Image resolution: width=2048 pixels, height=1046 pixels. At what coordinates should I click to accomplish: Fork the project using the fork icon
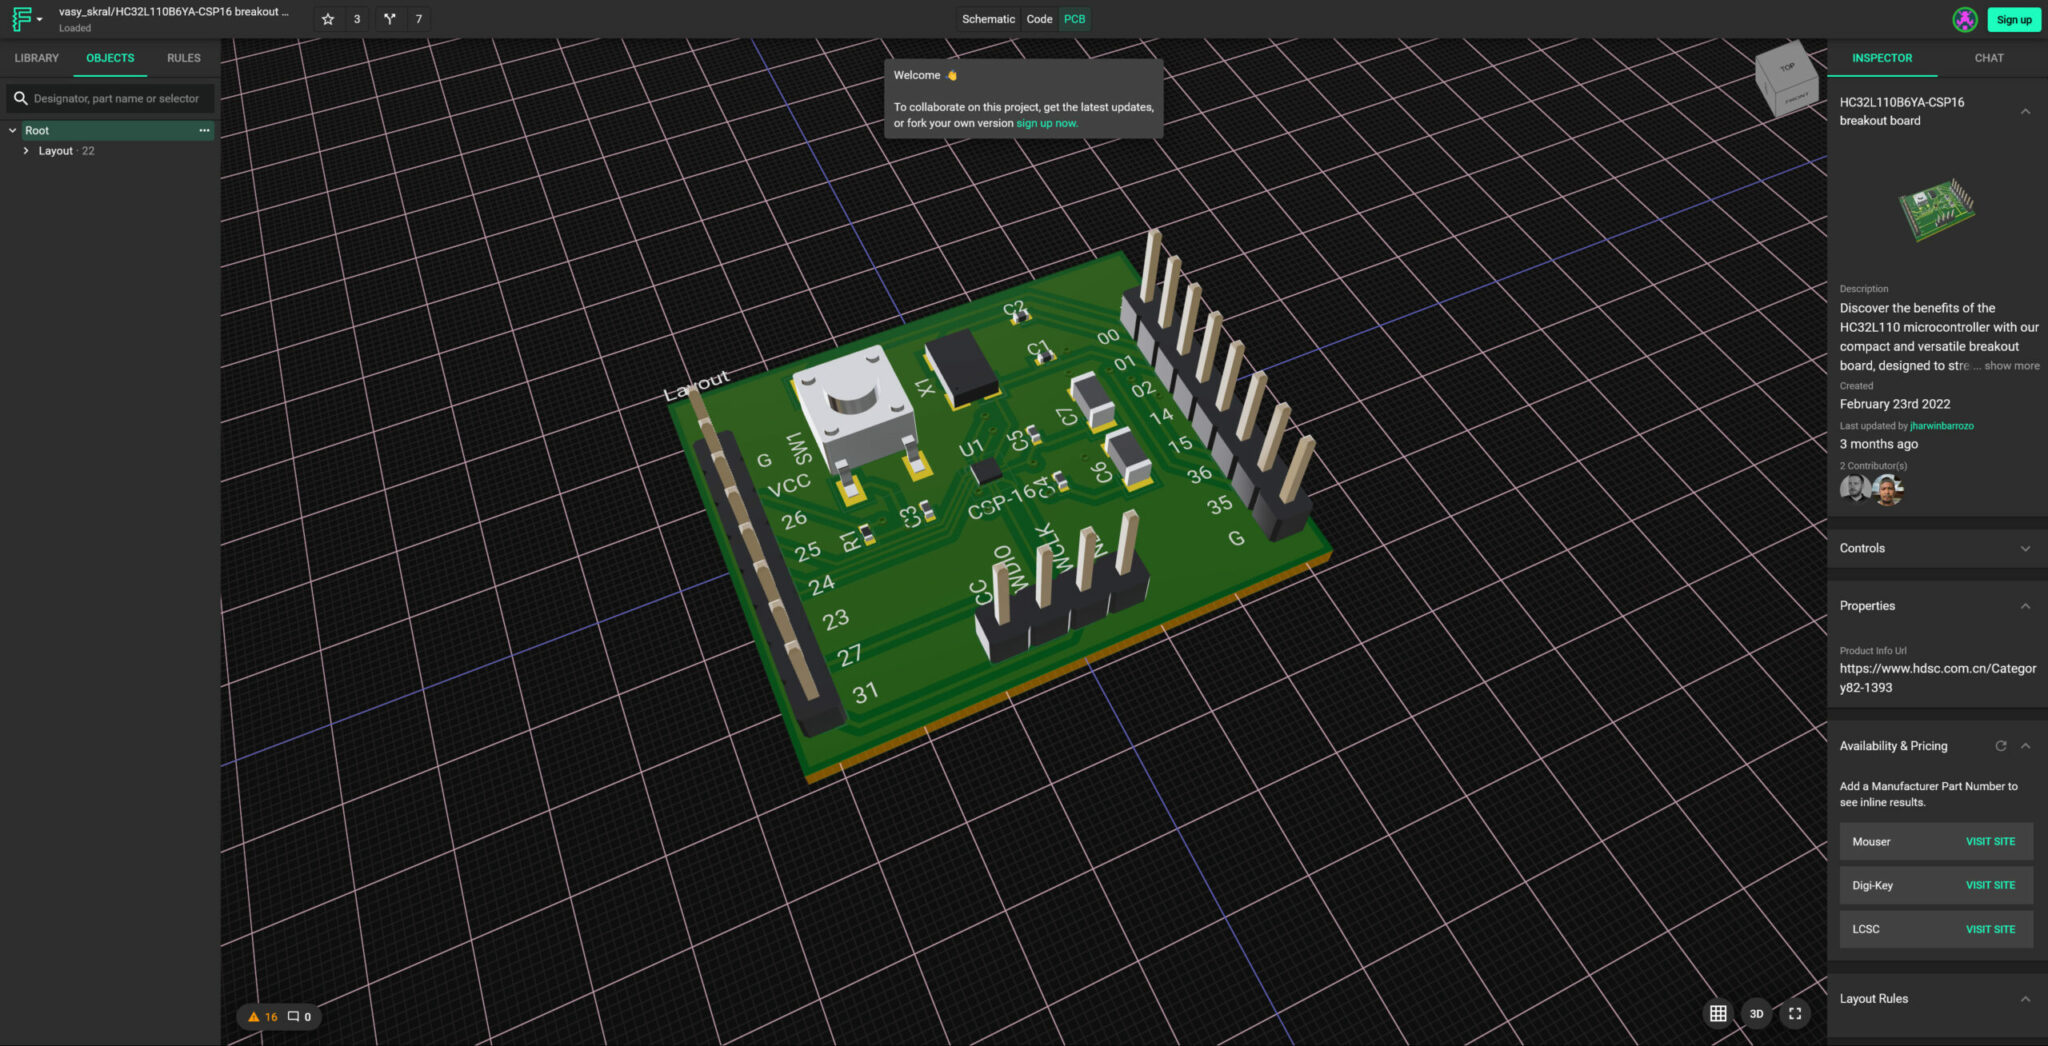[392, 18]
